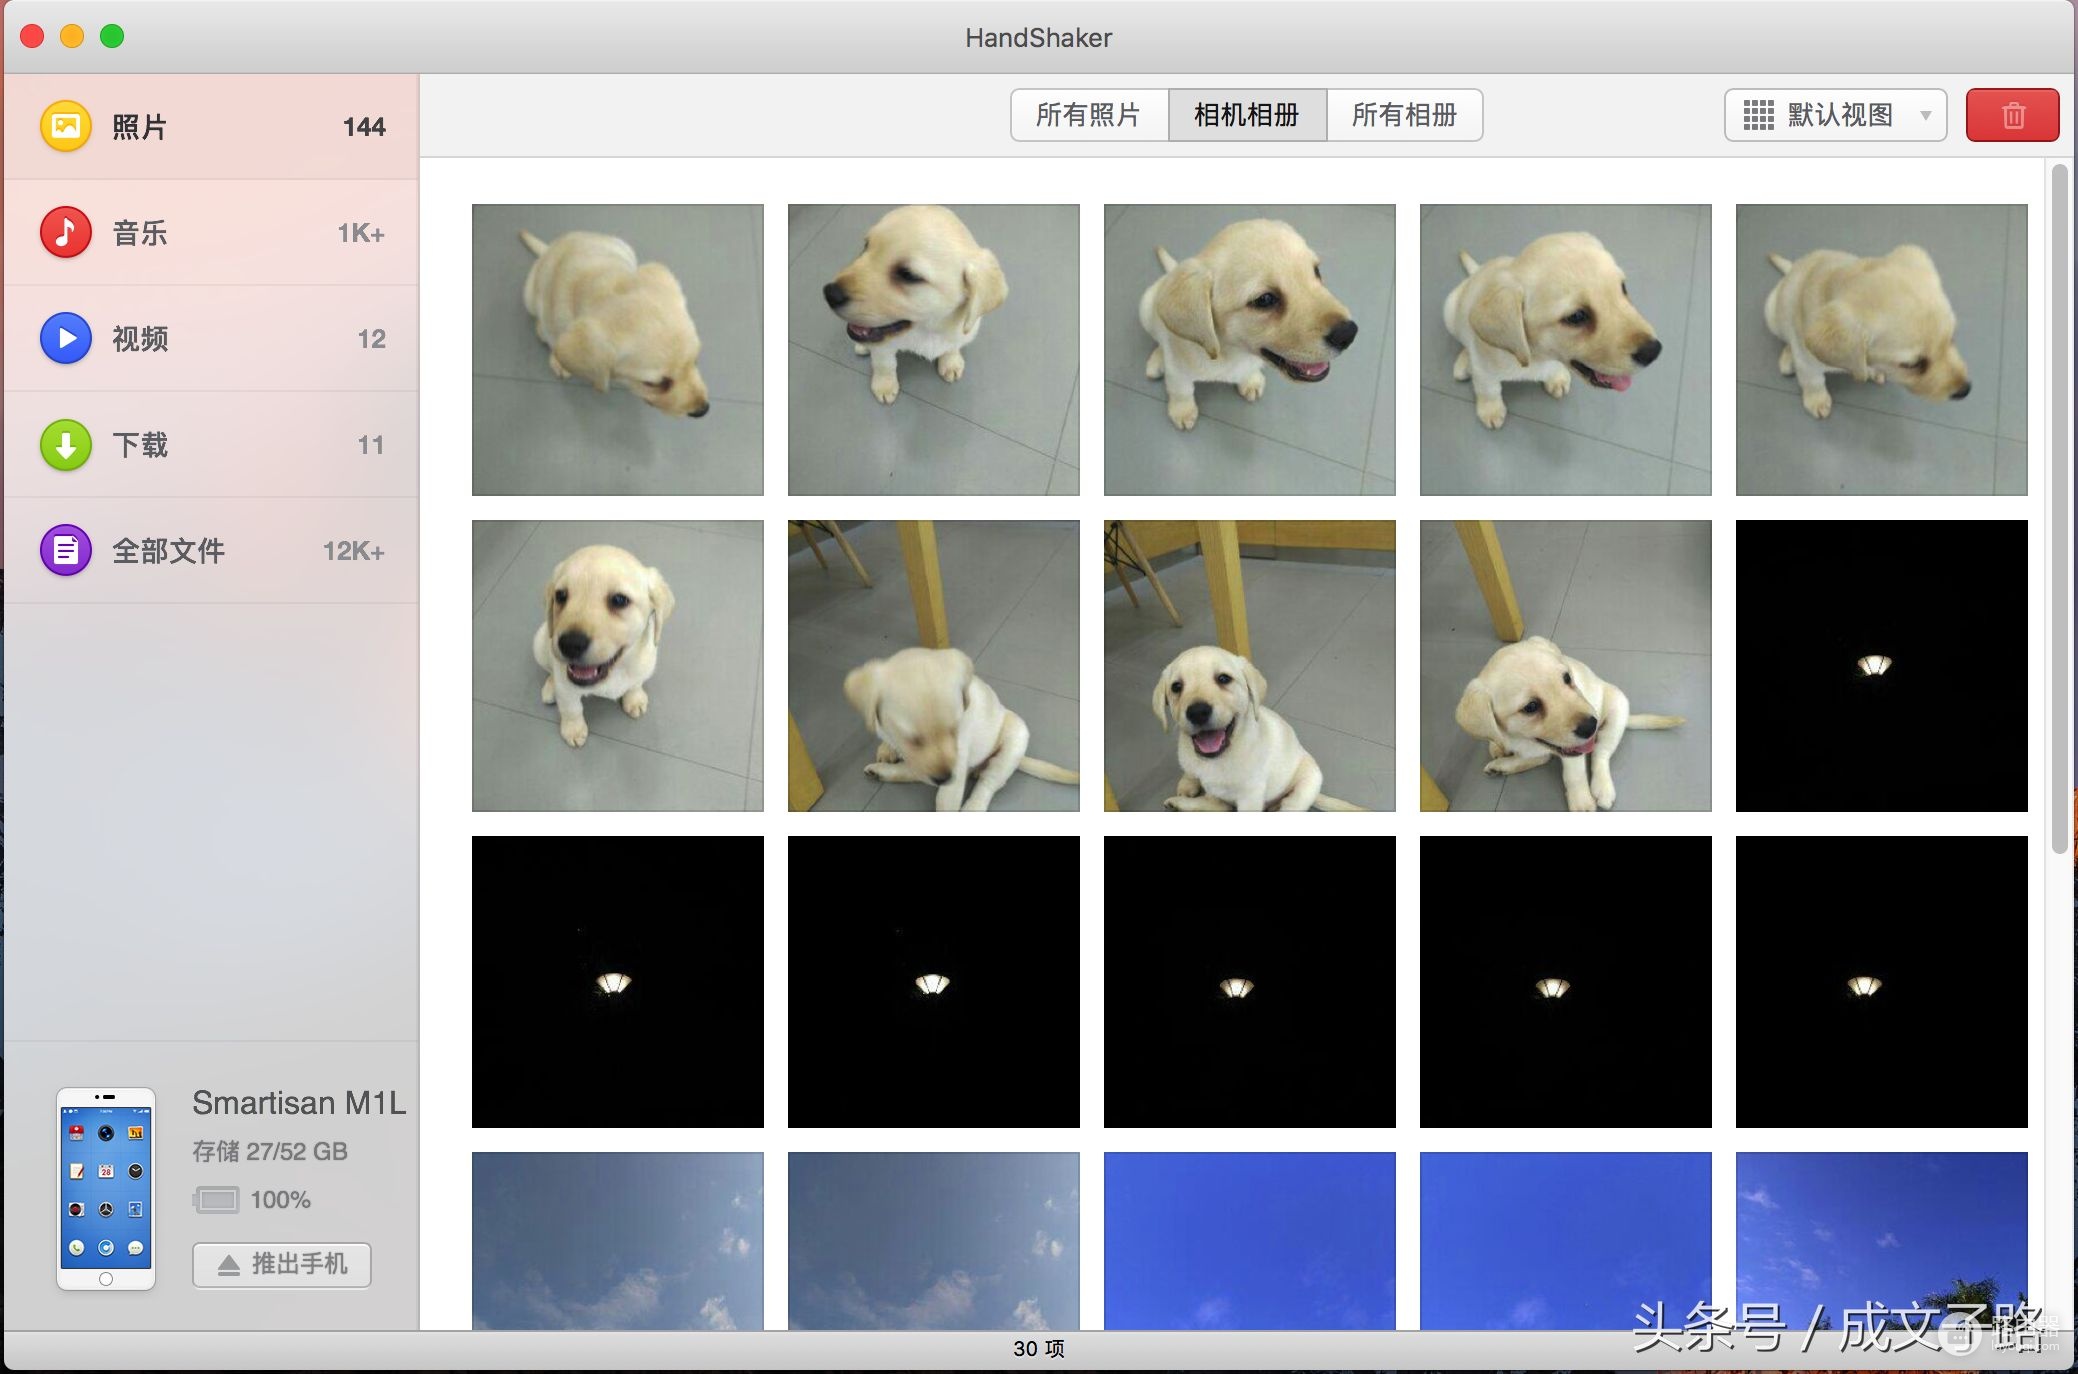Screen dimensions: 2078x1374
Task: Delete selection with the red trash icon
Action: [x=2012, y=115]
